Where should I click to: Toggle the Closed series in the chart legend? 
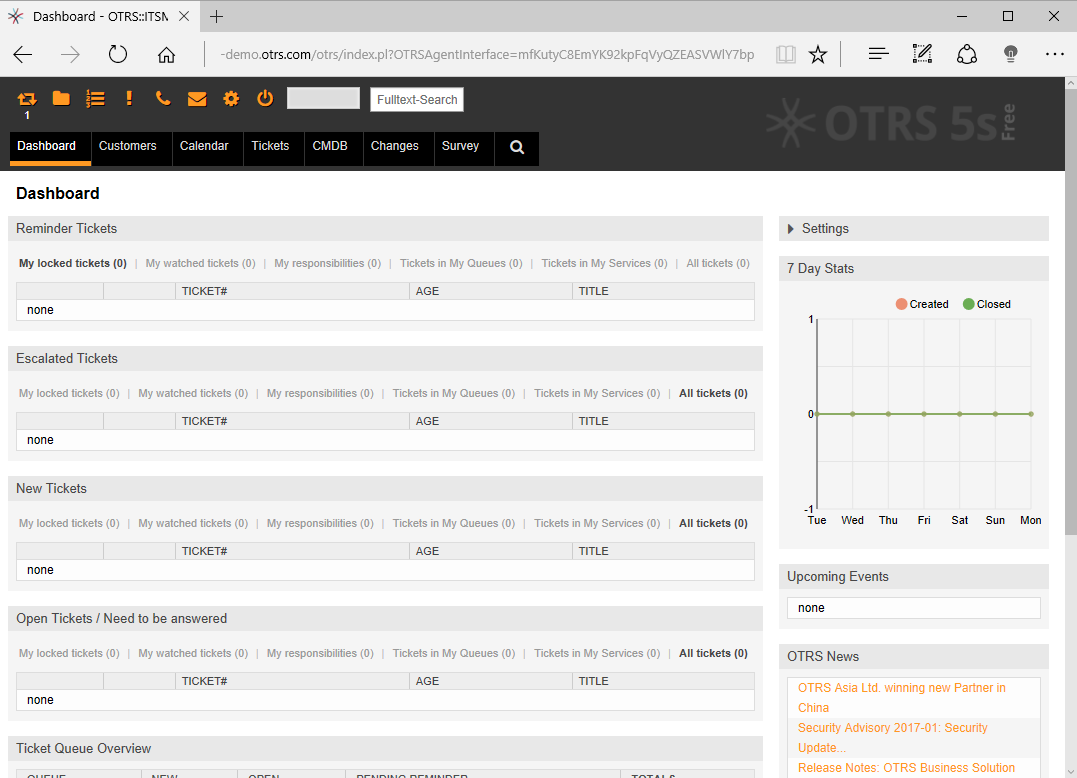[986, 304]
